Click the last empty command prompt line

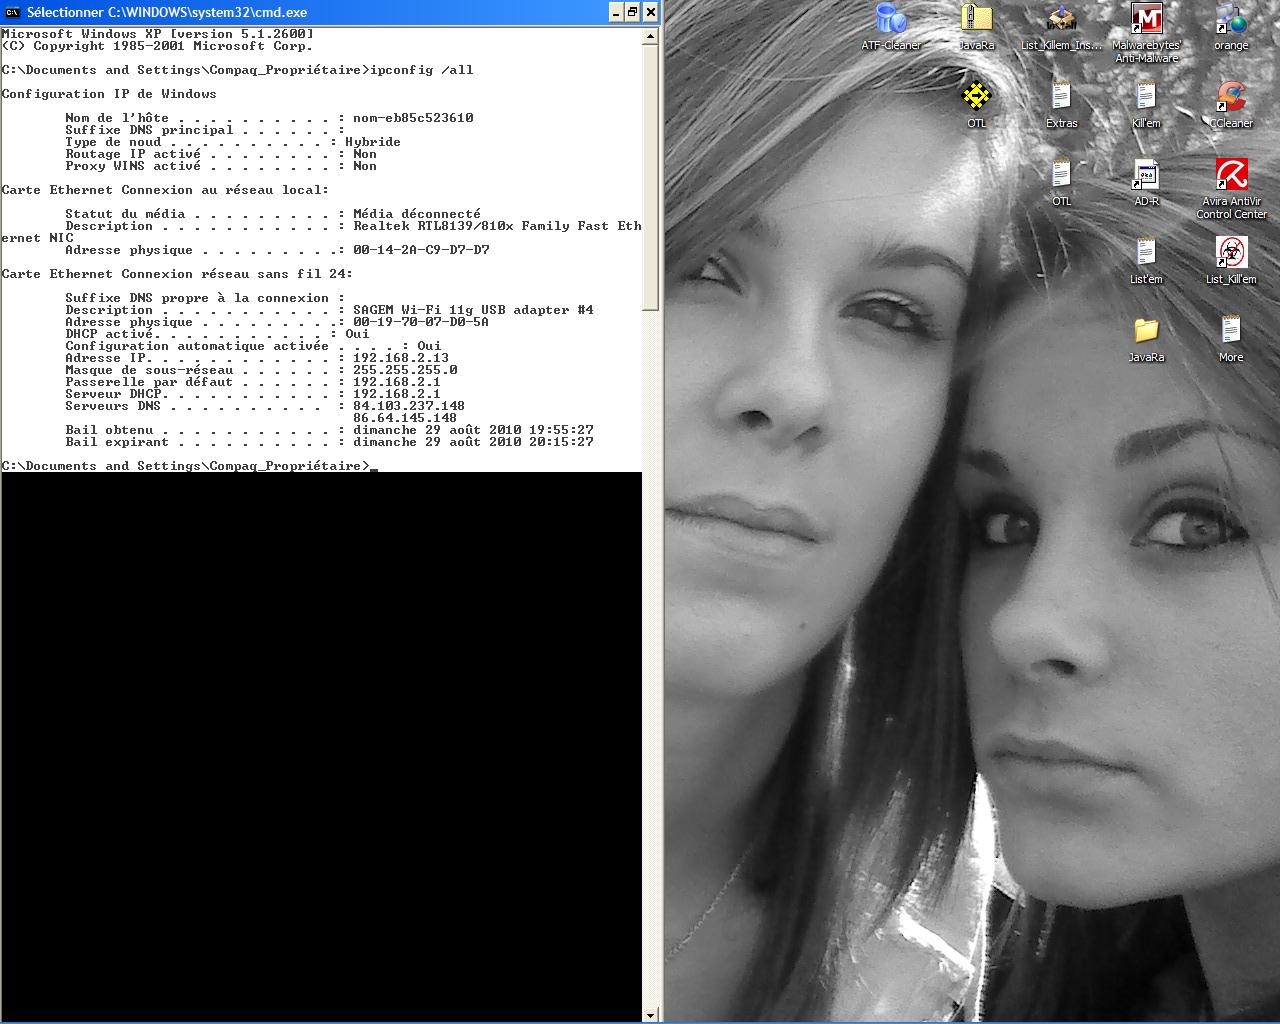[189, 466]
